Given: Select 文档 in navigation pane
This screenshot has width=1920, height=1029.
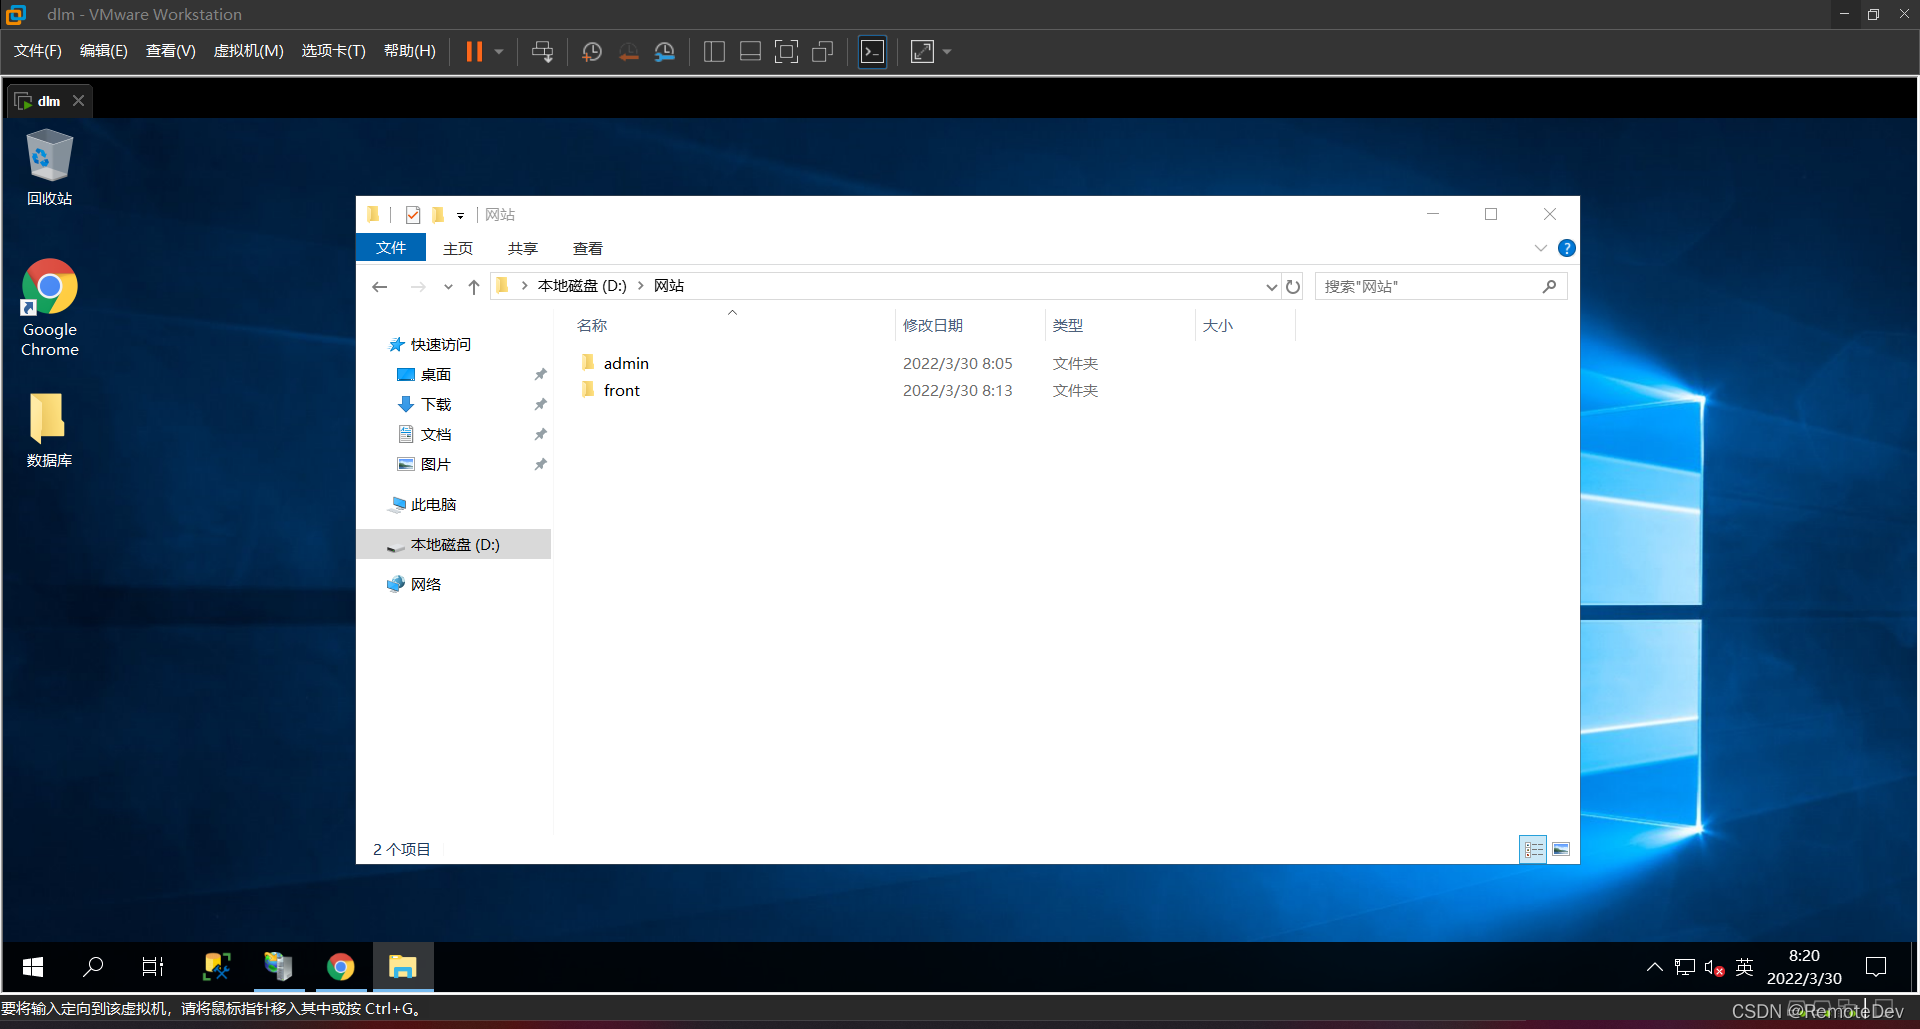Looking at the screenshot, I should [435, 434].
